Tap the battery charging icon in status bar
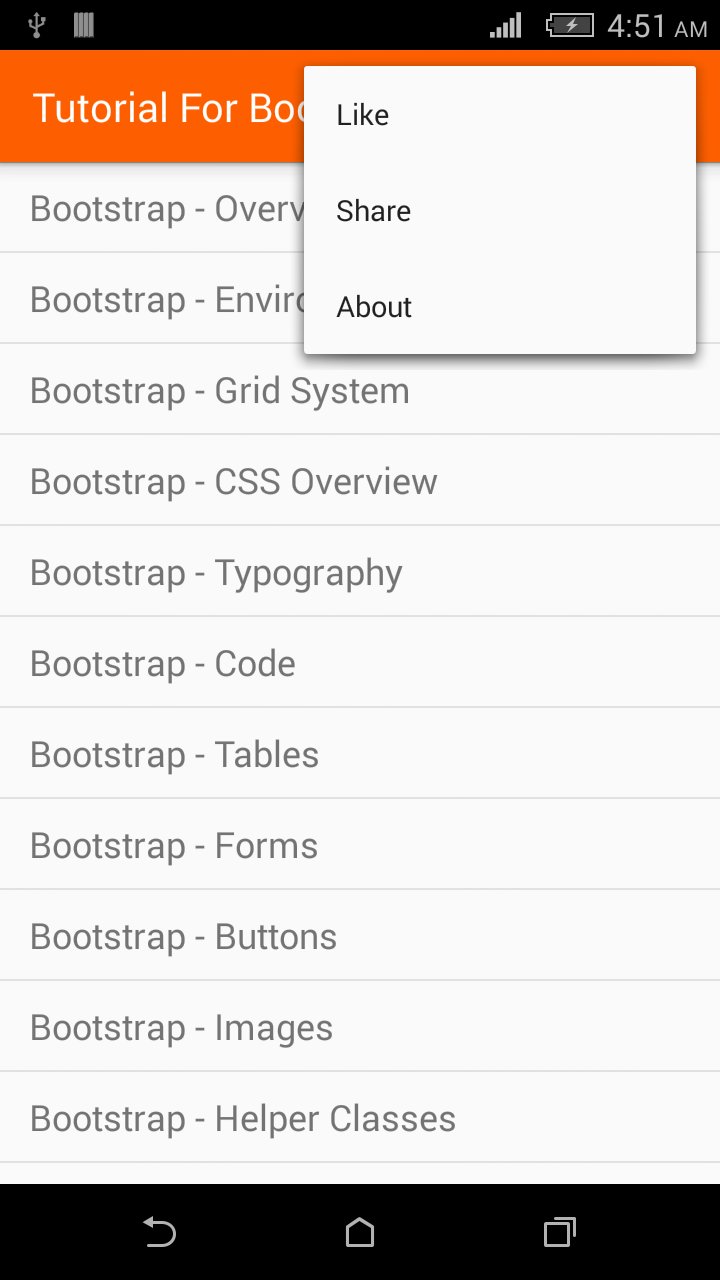 coord(570,26)
